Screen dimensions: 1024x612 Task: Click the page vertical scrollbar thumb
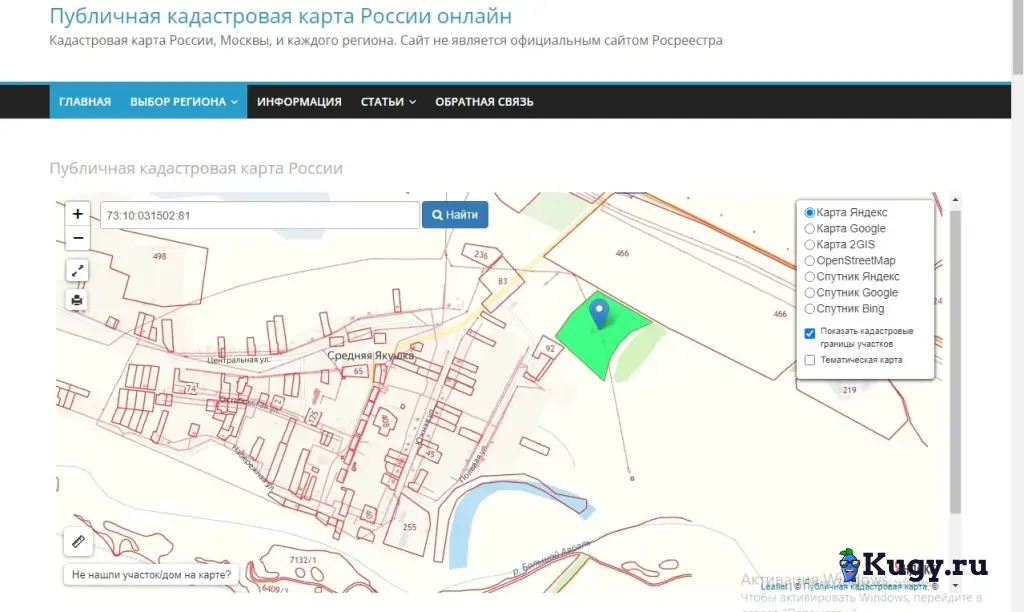pyautogui.click(x=1017, y=37)
